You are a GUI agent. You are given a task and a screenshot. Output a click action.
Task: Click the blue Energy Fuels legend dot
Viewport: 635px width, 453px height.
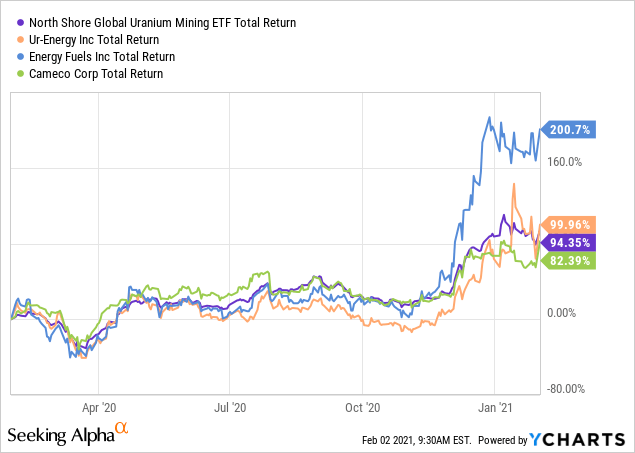[21, 57]
